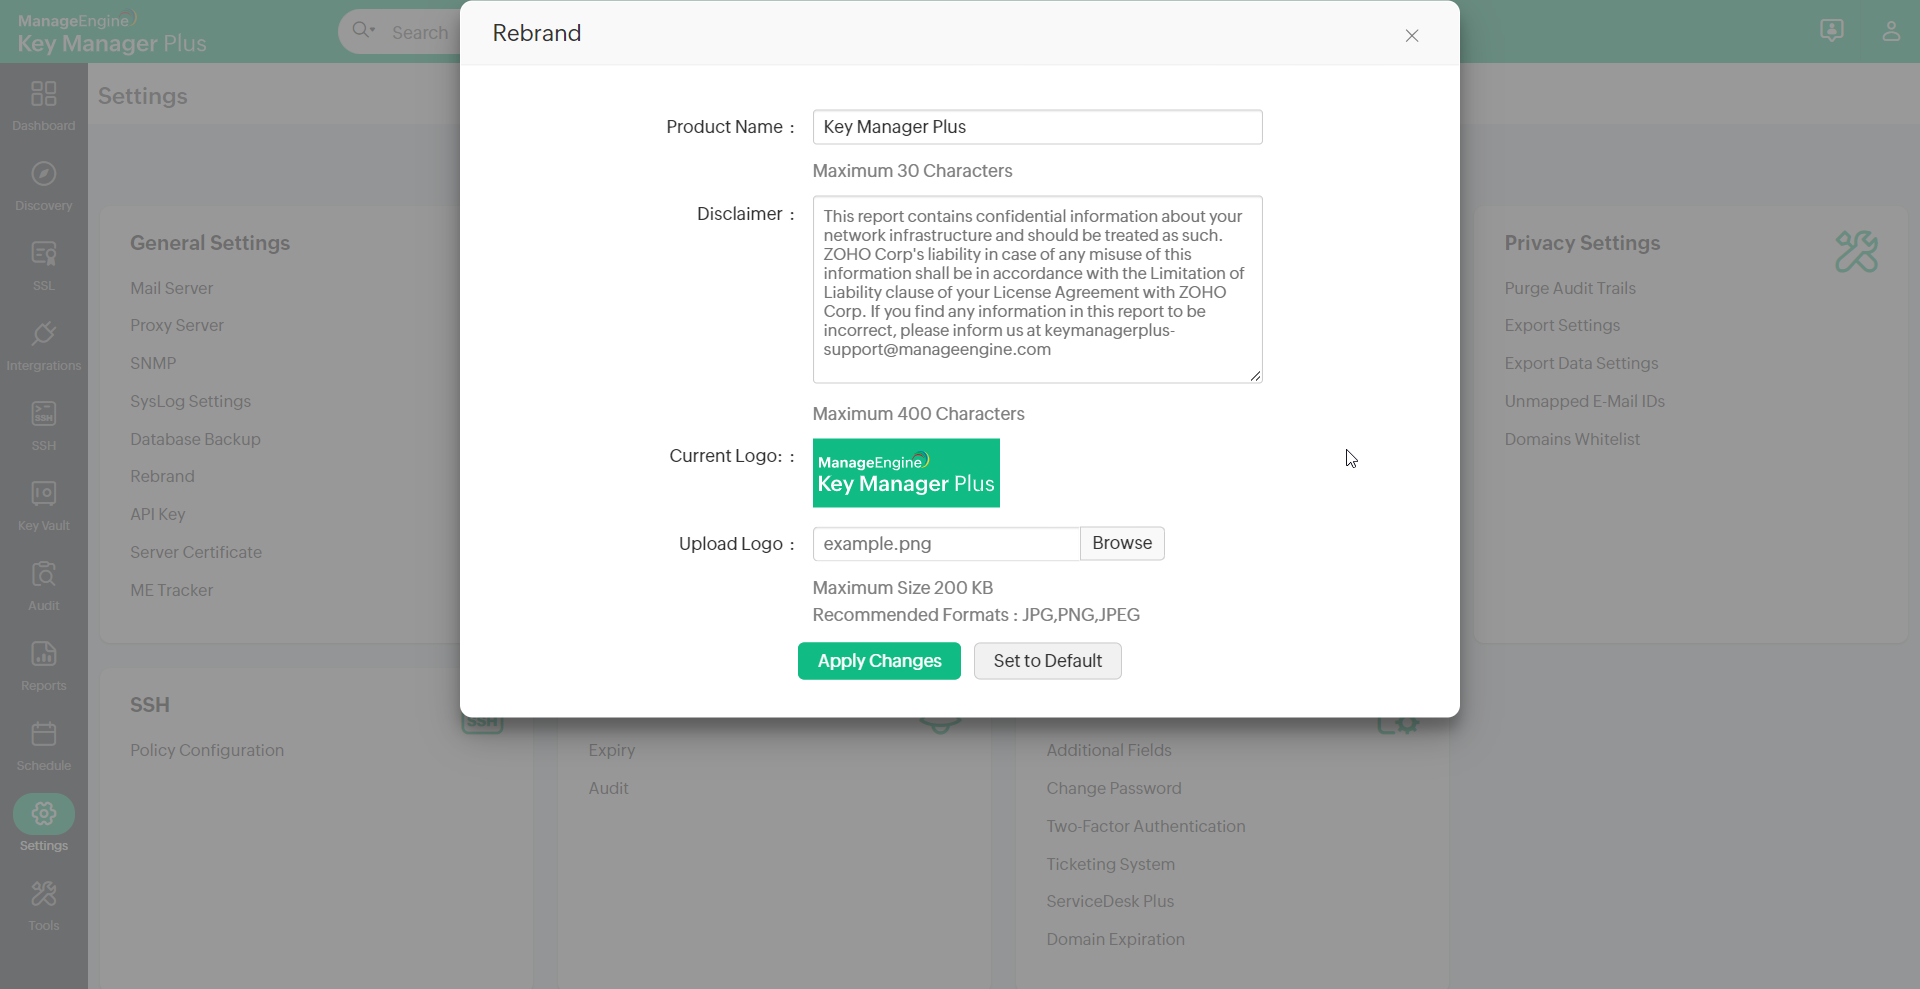Open ME Tracker settings

click(x=171, y=591)
